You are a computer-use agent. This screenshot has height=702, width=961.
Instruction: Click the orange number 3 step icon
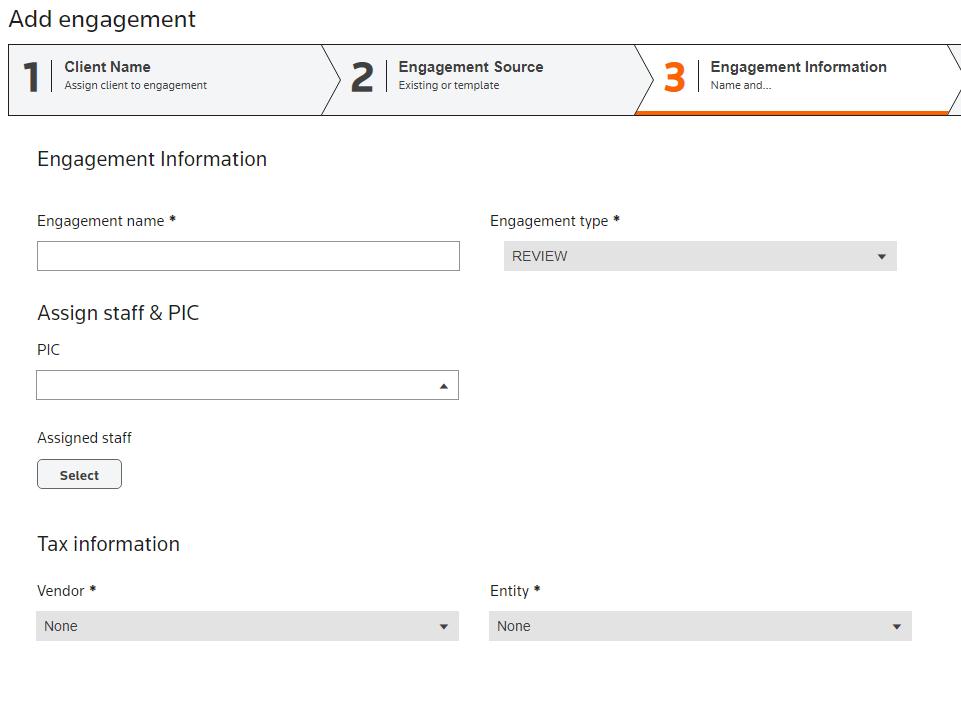pos(674,78)
